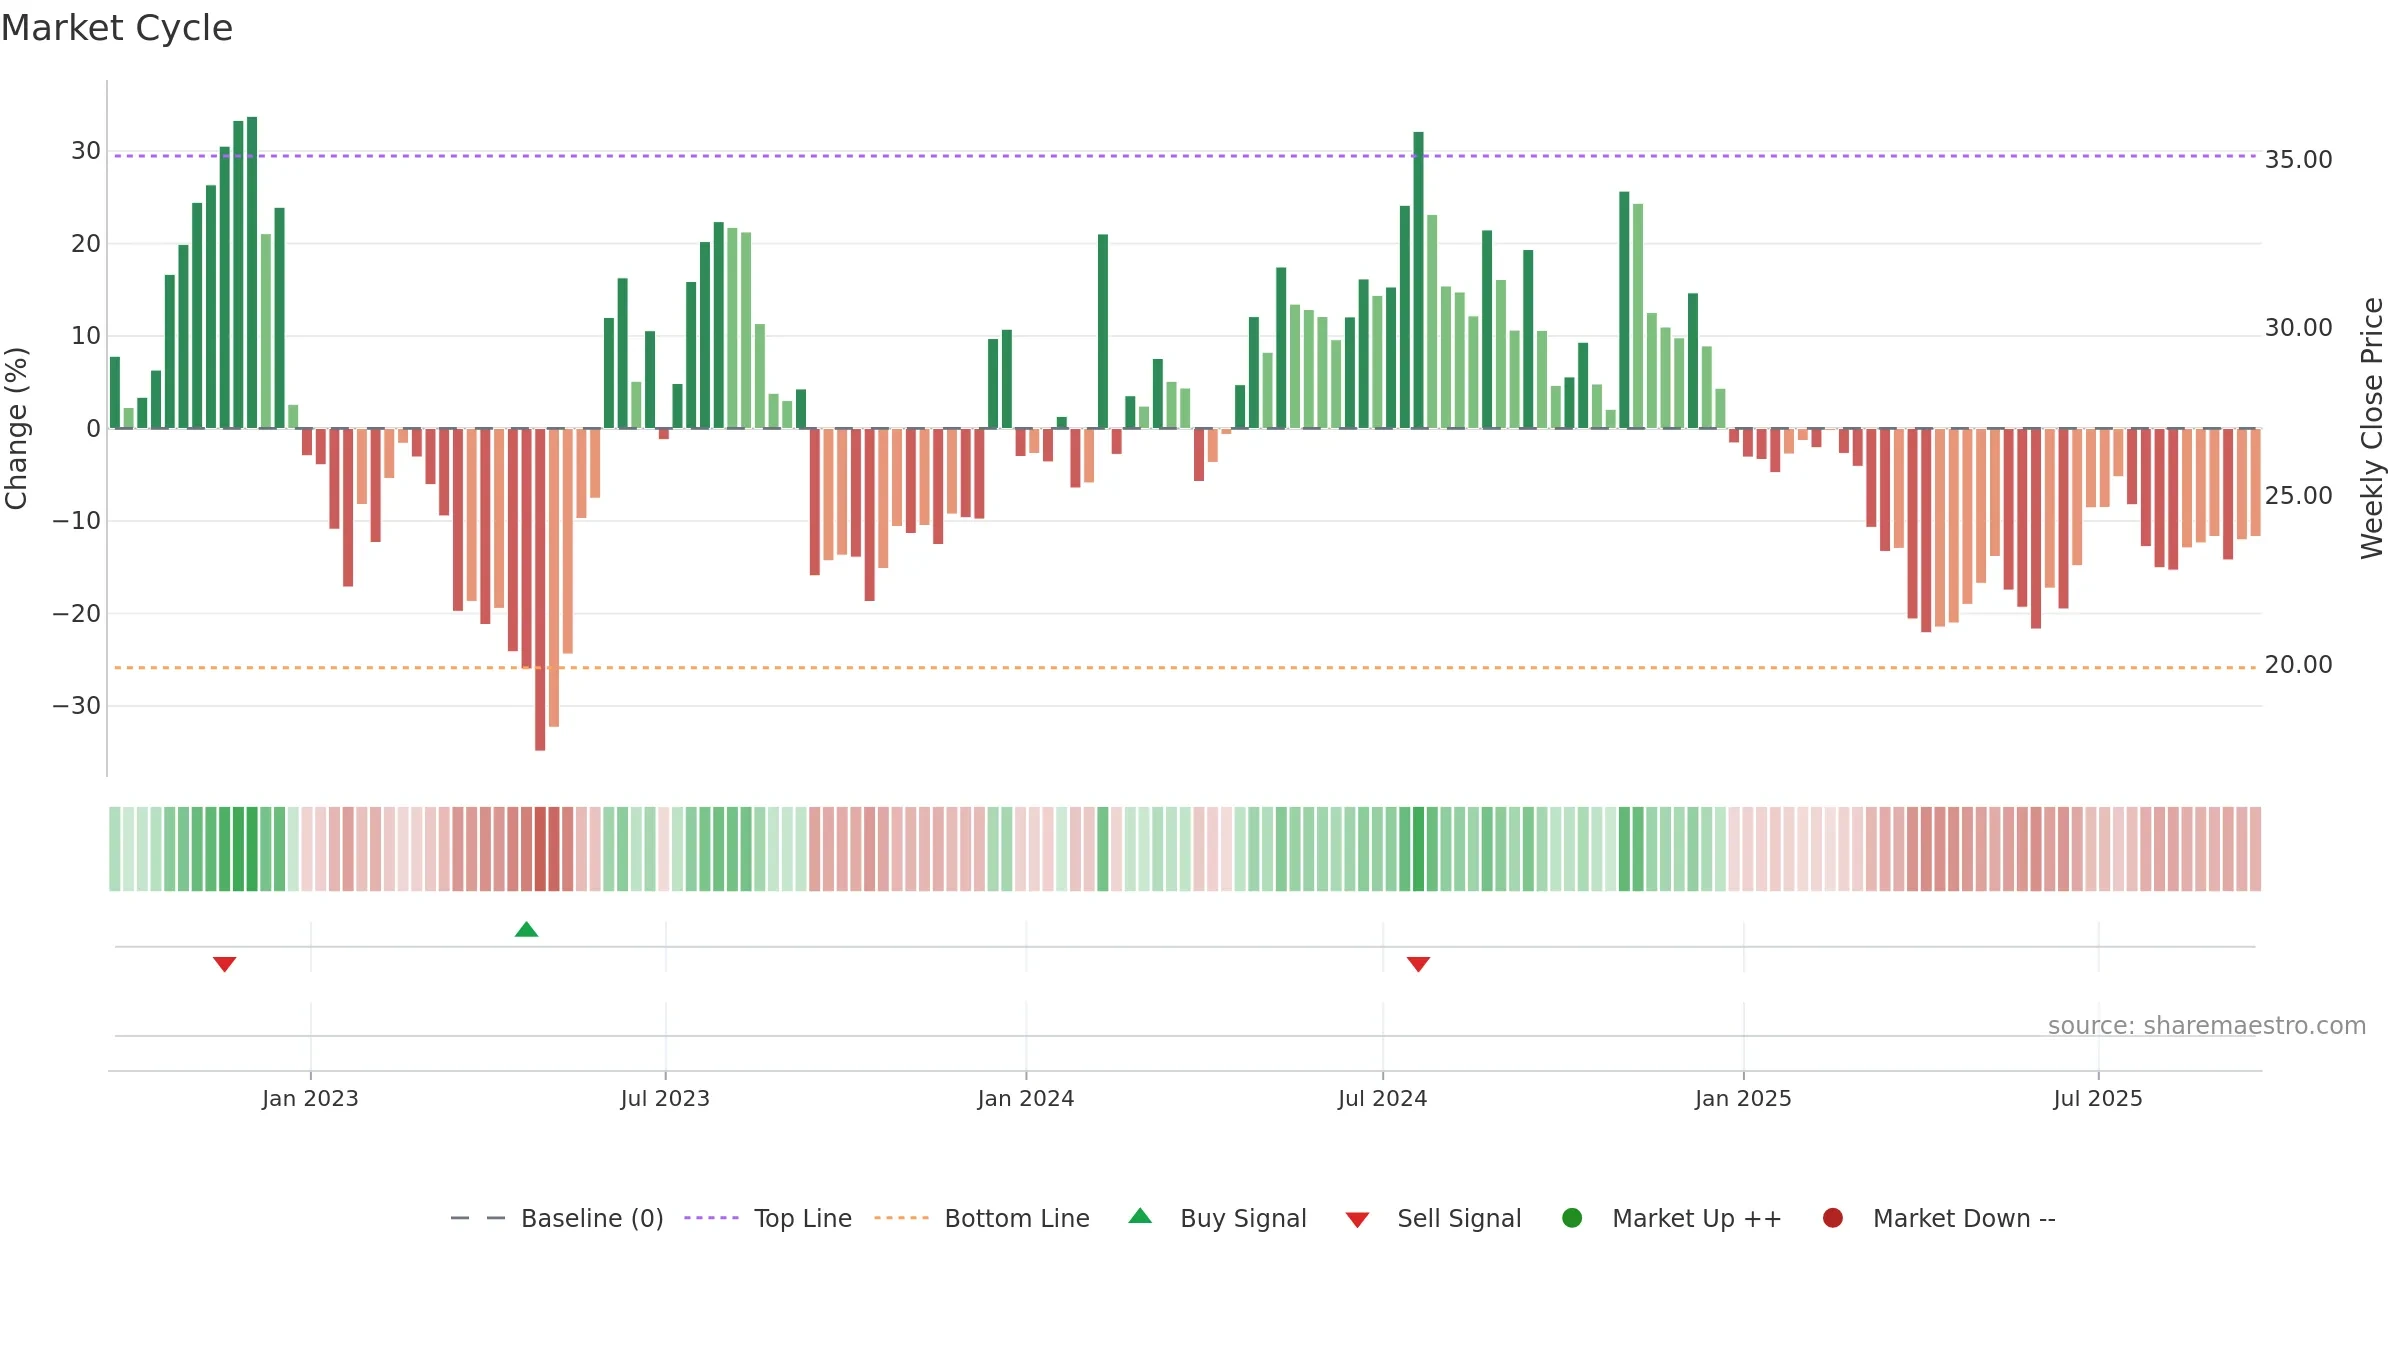Click the purple dotted line sample in legend
Image resolution: width=2400 pixels, height=1350 pixels.
point(711,1218)
